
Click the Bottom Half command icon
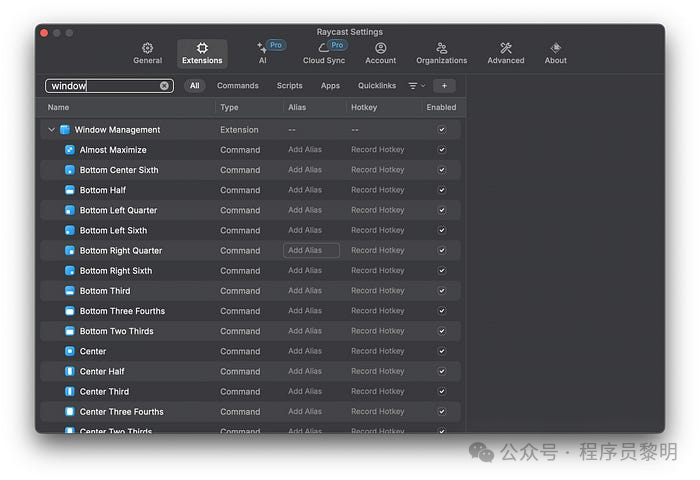(x=70, y=190)
